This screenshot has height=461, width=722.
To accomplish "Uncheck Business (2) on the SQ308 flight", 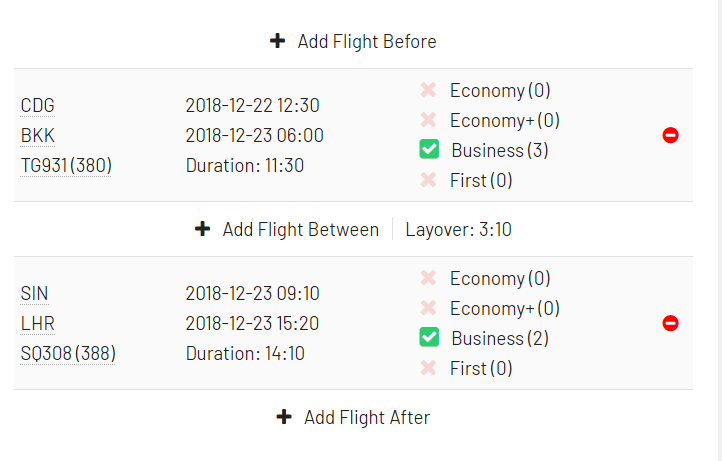I will tap(429, 338).
